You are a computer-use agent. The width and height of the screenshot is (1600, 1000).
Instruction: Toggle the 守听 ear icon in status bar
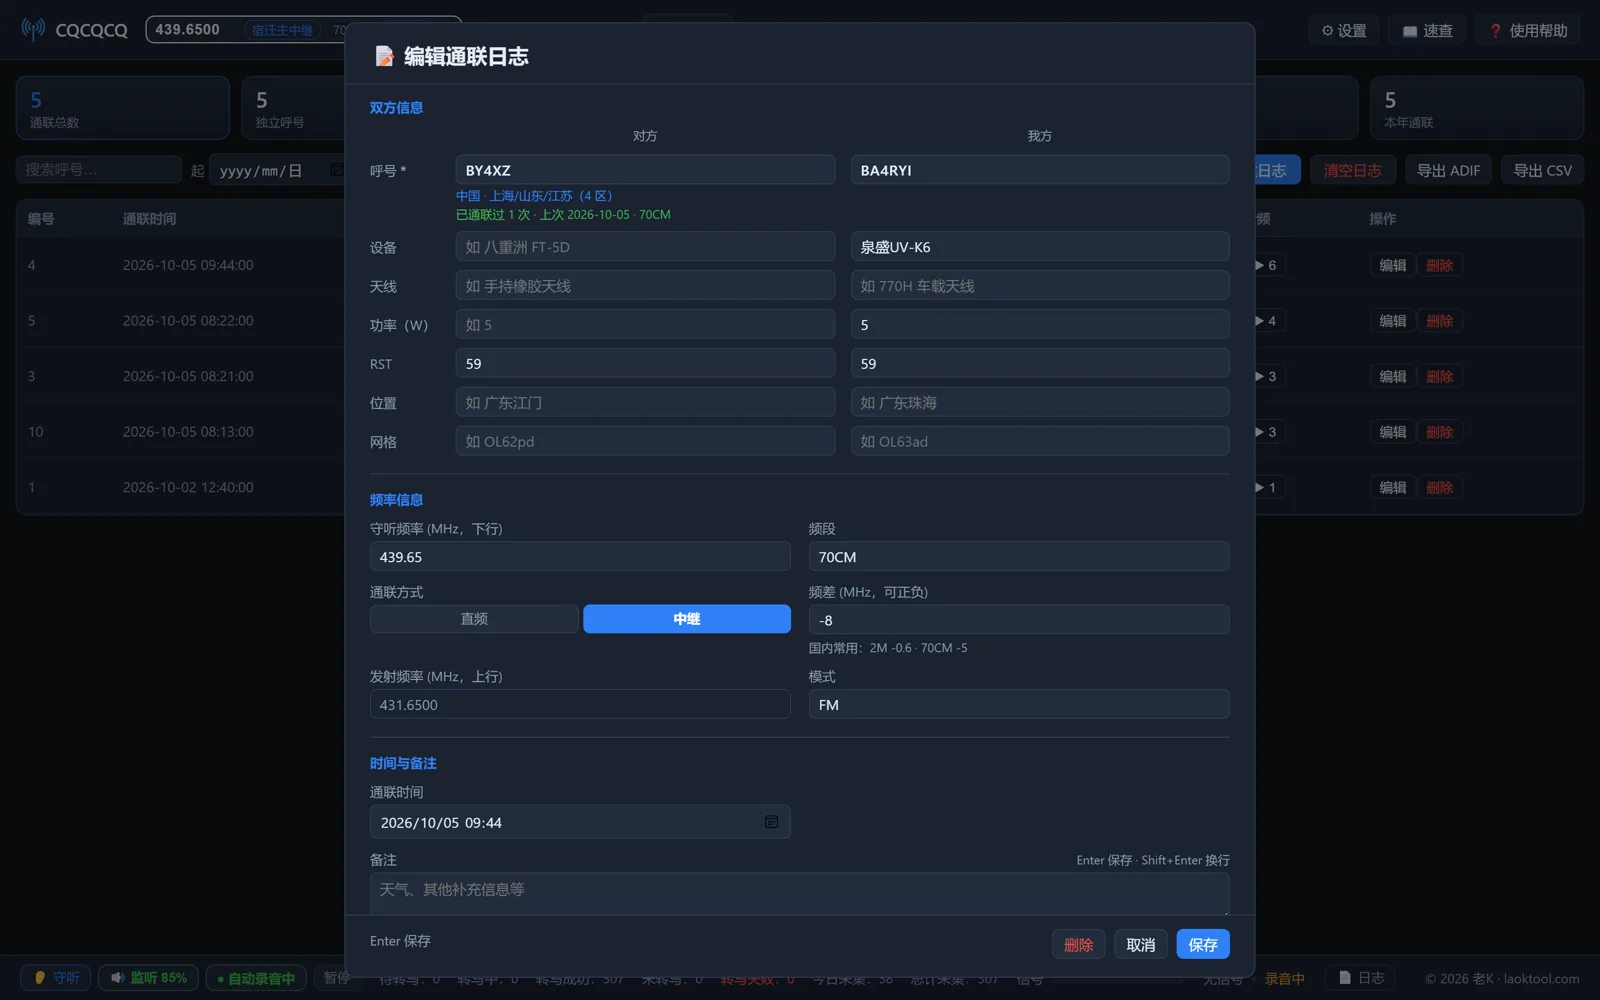coord(55,978)
